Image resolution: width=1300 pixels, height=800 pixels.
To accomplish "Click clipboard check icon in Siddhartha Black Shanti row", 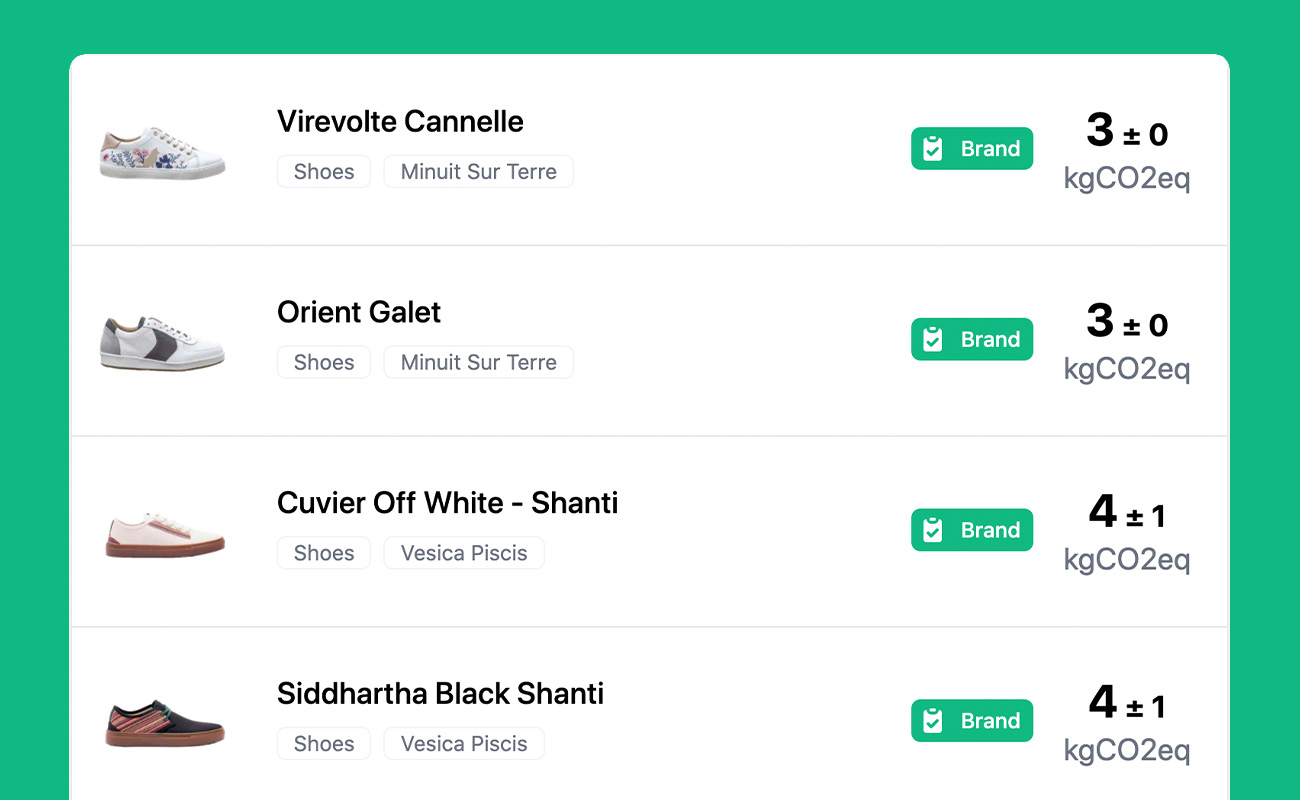I will [x=933, y=721].
